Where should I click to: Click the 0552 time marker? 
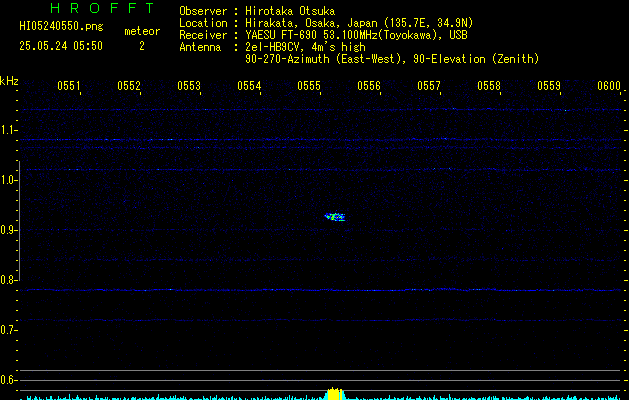(129, 86)
